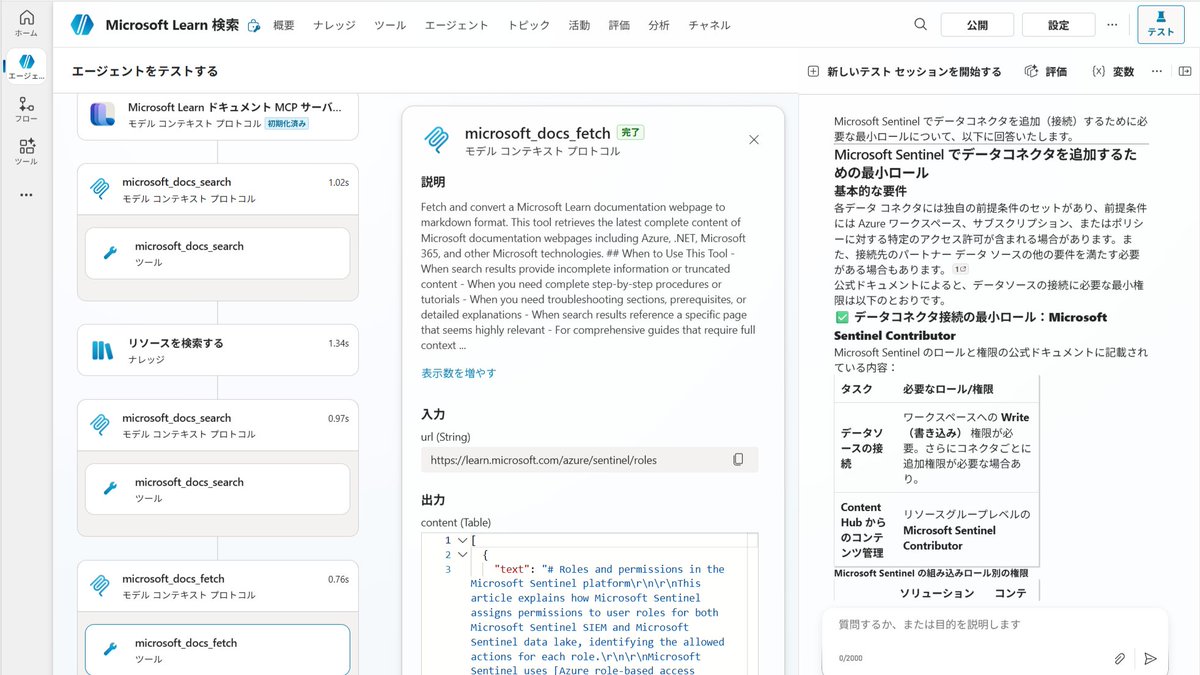Image resolution: width=1200 pixels, height=675 pixels.
Task: Open the ホーム page in sidebar
Action: coord(26,23)
